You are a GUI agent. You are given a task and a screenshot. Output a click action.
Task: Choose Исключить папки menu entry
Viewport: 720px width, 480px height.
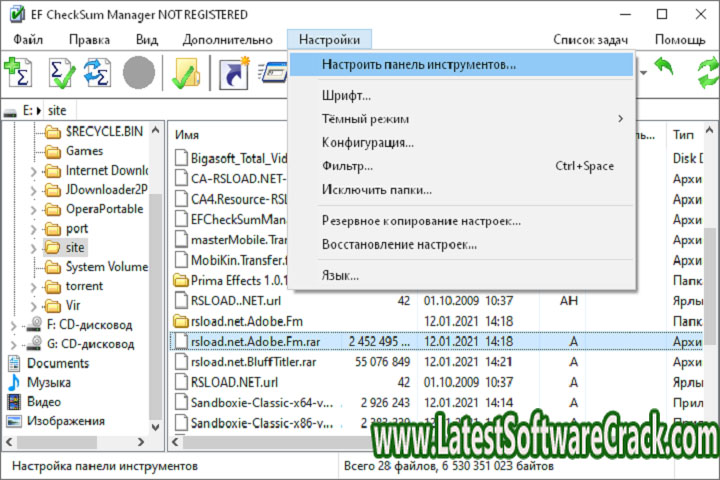click(461, 189)
